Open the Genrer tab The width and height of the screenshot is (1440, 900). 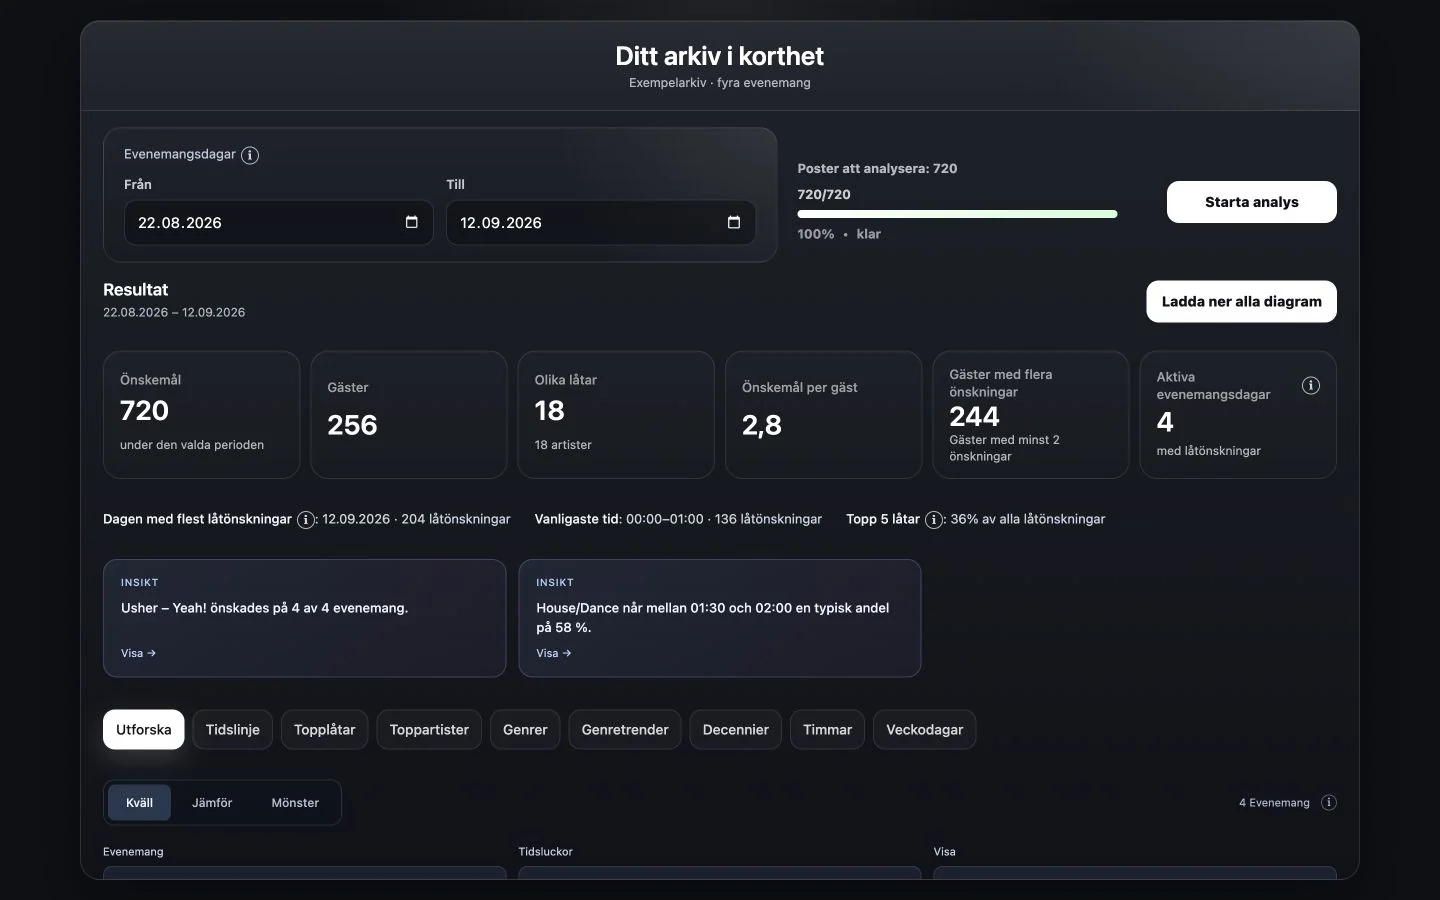click(x=525, y=730)
